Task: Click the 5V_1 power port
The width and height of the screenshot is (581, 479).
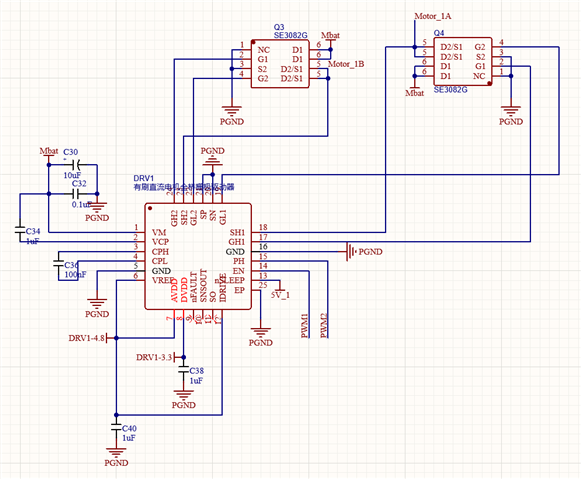Action: (280, 291)
